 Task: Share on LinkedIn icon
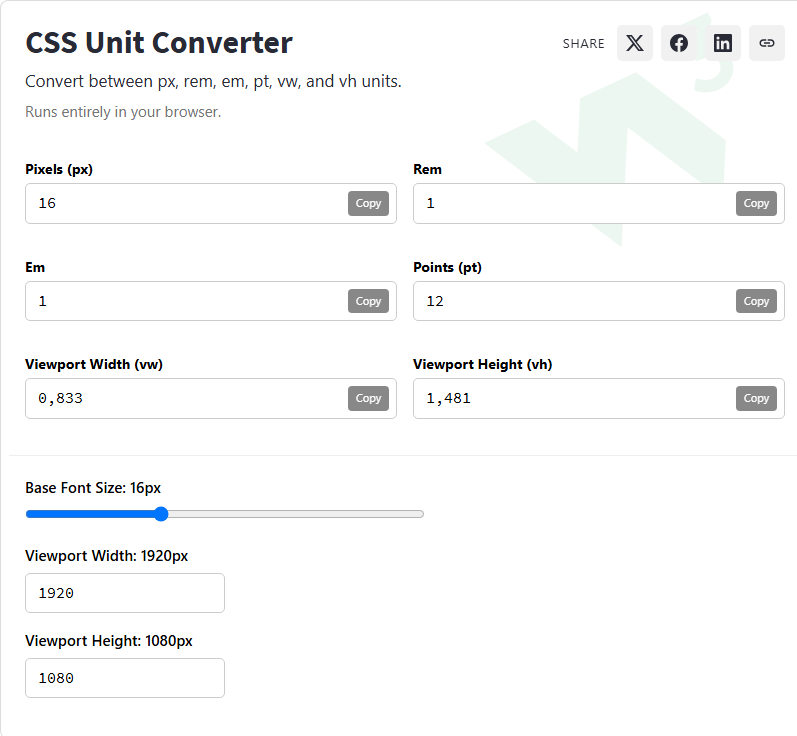click(723, 43)
